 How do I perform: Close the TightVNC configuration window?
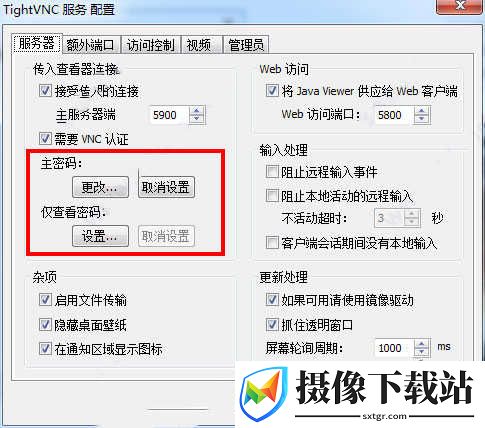click(460, 6)
